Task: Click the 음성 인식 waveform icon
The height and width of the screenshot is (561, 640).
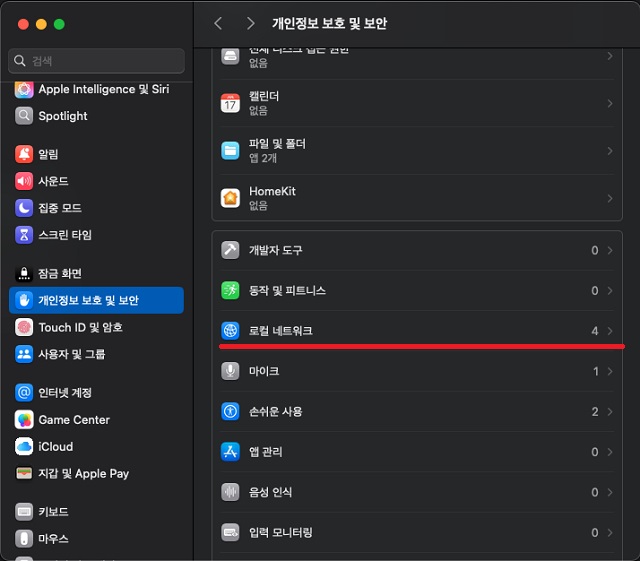Action: [230, 492]
